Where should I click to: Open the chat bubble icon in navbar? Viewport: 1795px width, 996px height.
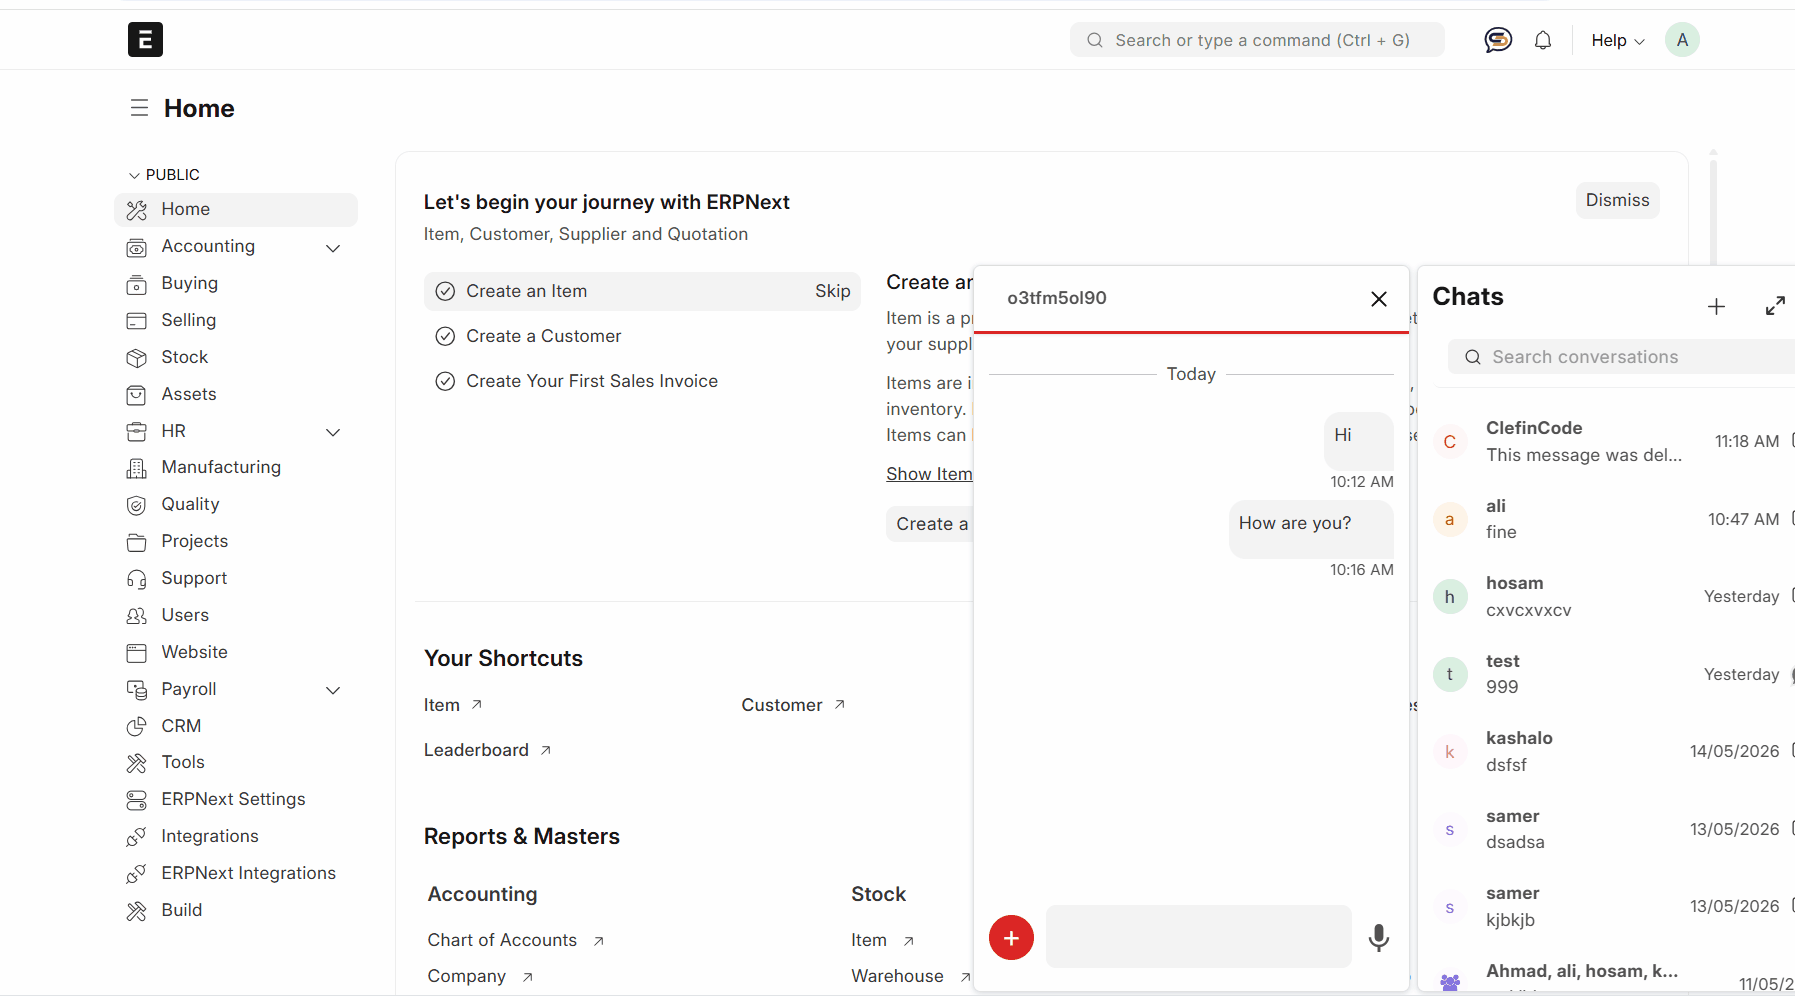(x=1497, y=40)
